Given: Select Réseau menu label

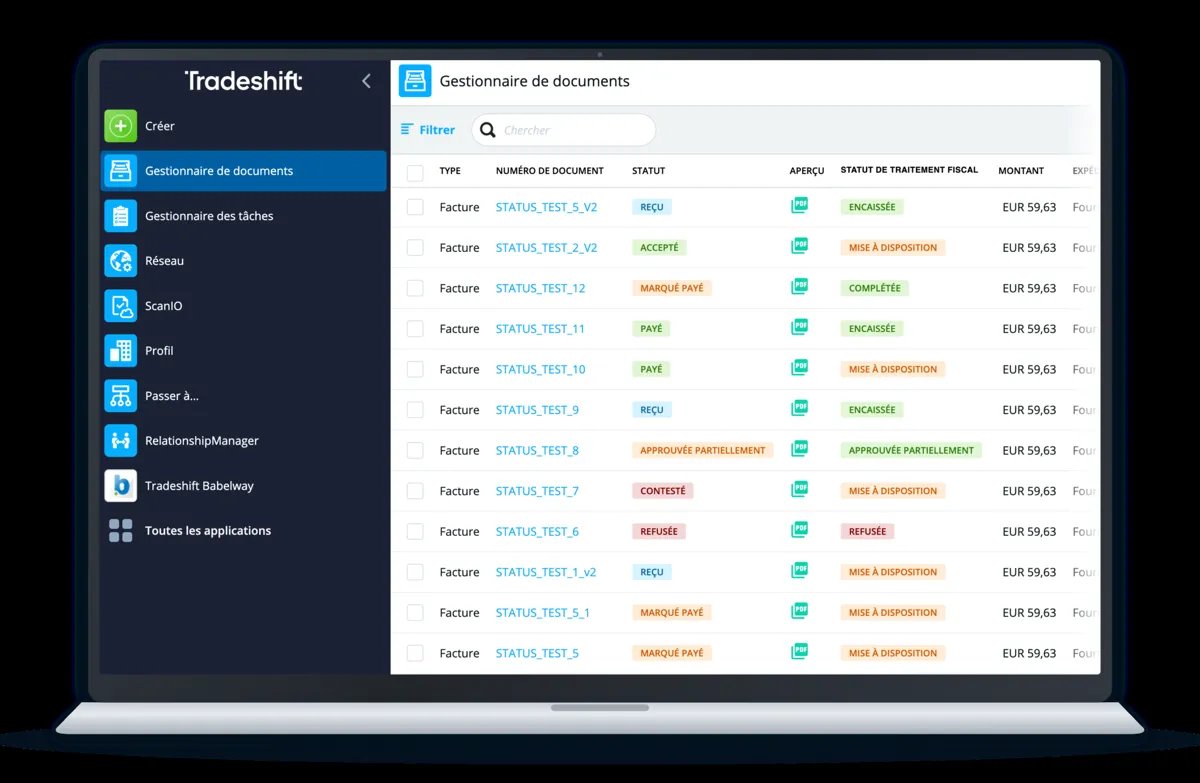Looking at the screenshot, I should point(164,261).
